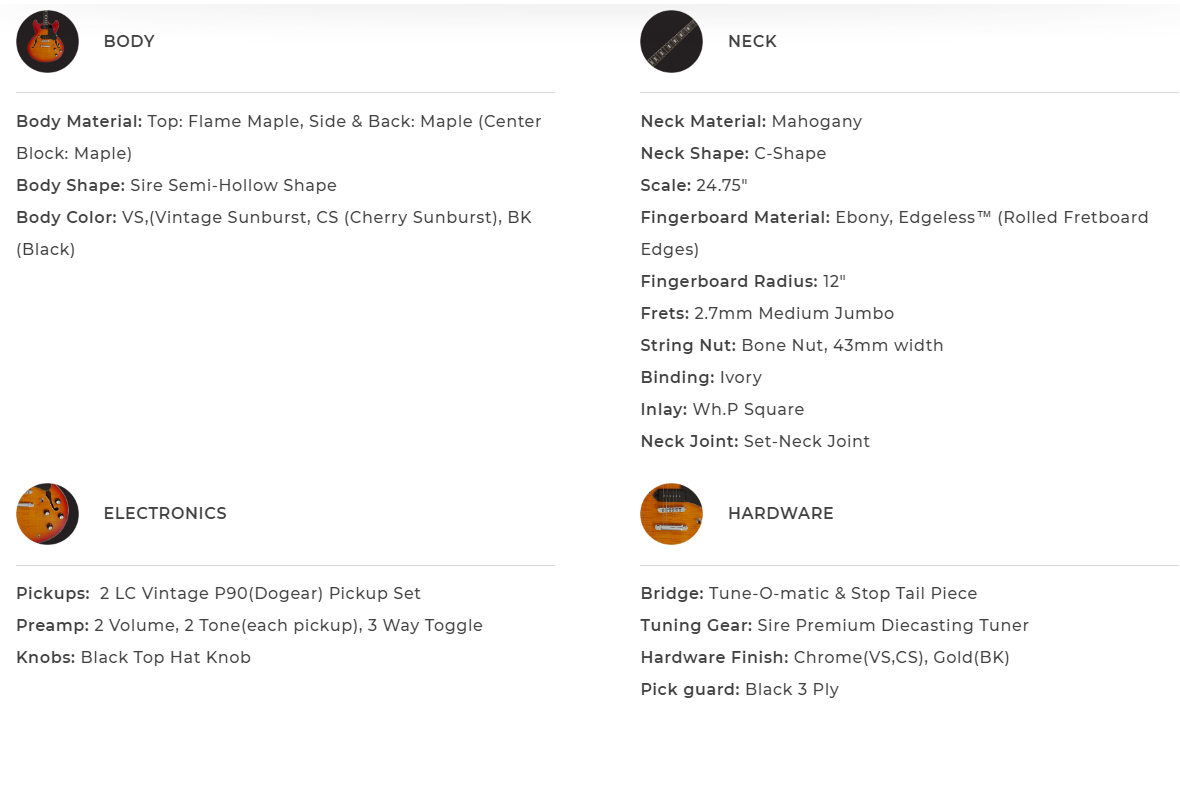
Task: Click the Pickups label
Action: 53,594
